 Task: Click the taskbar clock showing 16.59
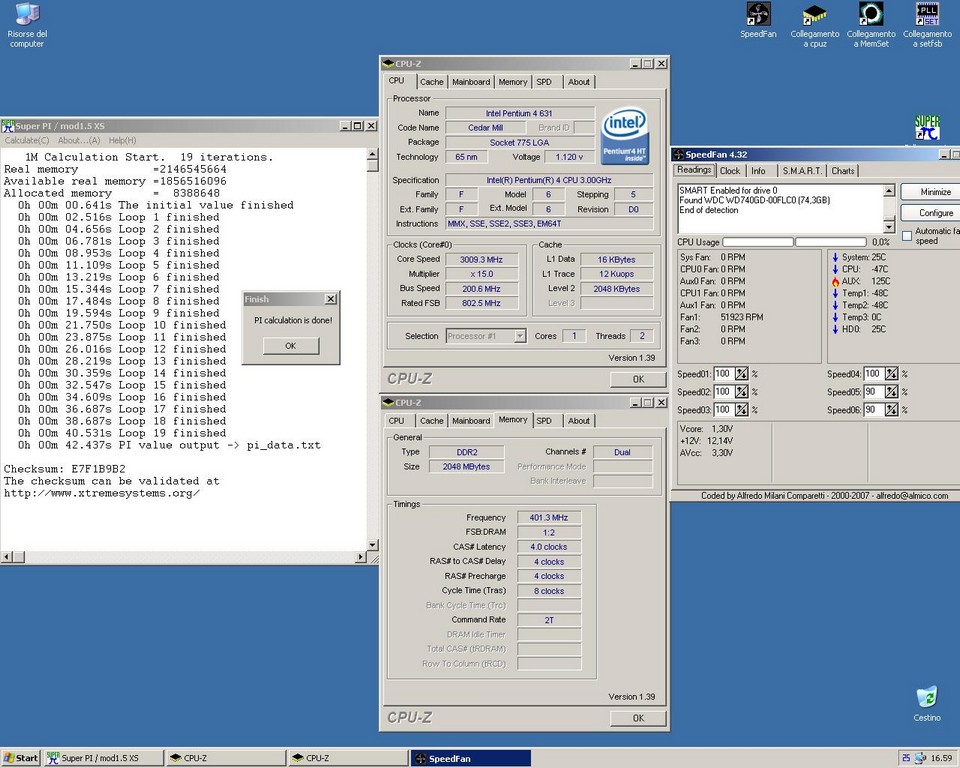pyautogui.click(x=941, y=758)
